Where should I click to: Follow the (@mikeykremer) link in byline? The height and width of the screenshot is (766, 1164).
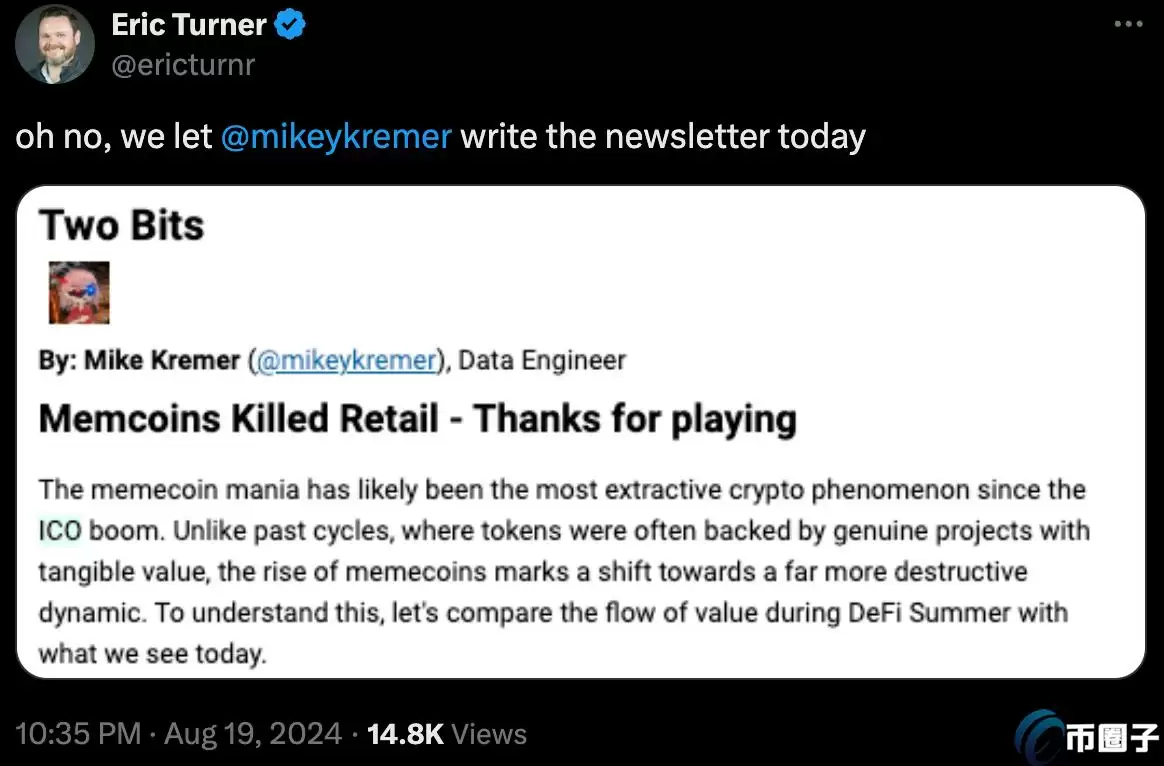click(x=348, y=361)
